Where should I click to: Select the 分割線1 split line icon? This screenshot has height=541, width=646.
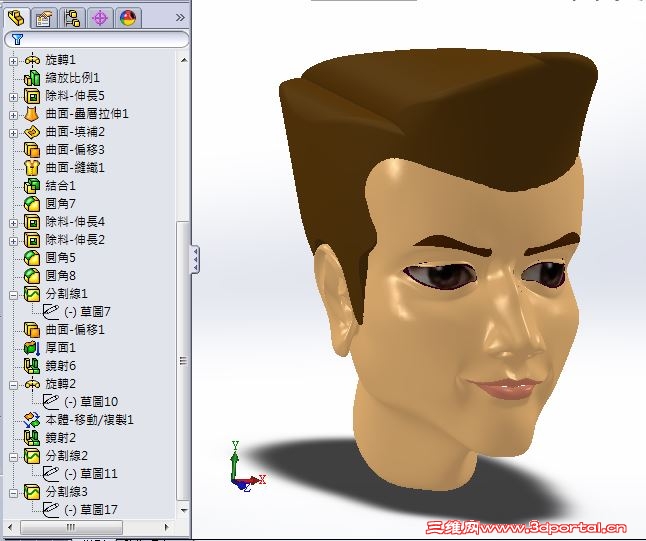pyautogui.click(x=32, y=294)
